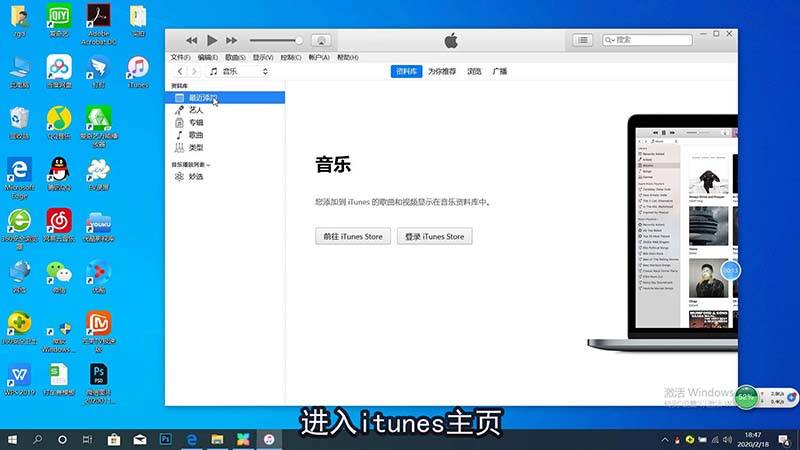
Task: Click the iTunes previous track rewind button
Action: 191,40
